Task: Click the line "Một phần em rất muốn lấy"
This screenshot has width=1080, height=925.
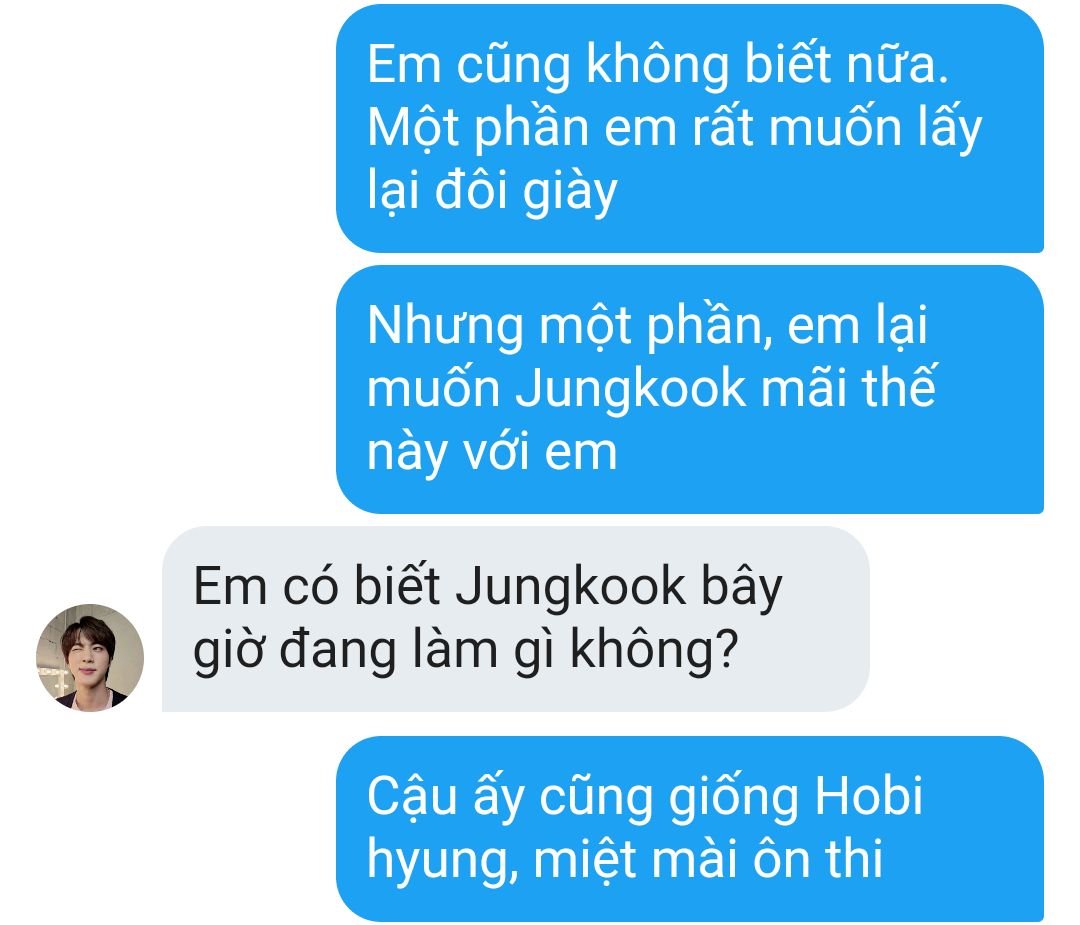Action: 674,129
